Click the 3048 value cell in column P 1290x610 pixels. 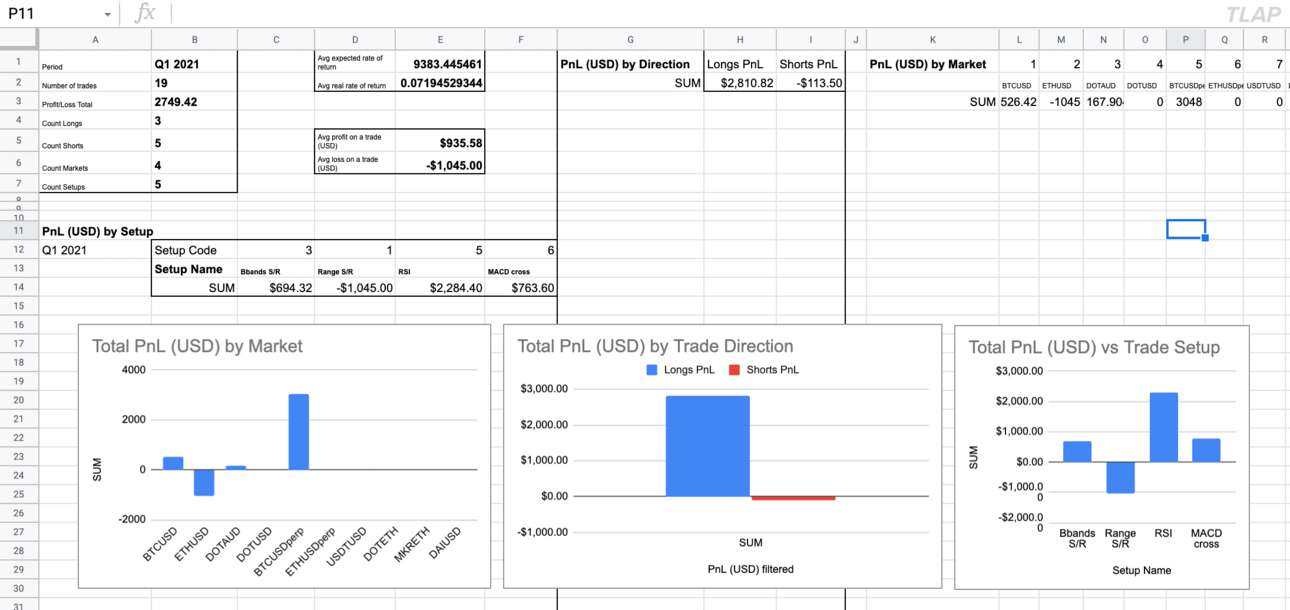click(x=1186, y=102)
